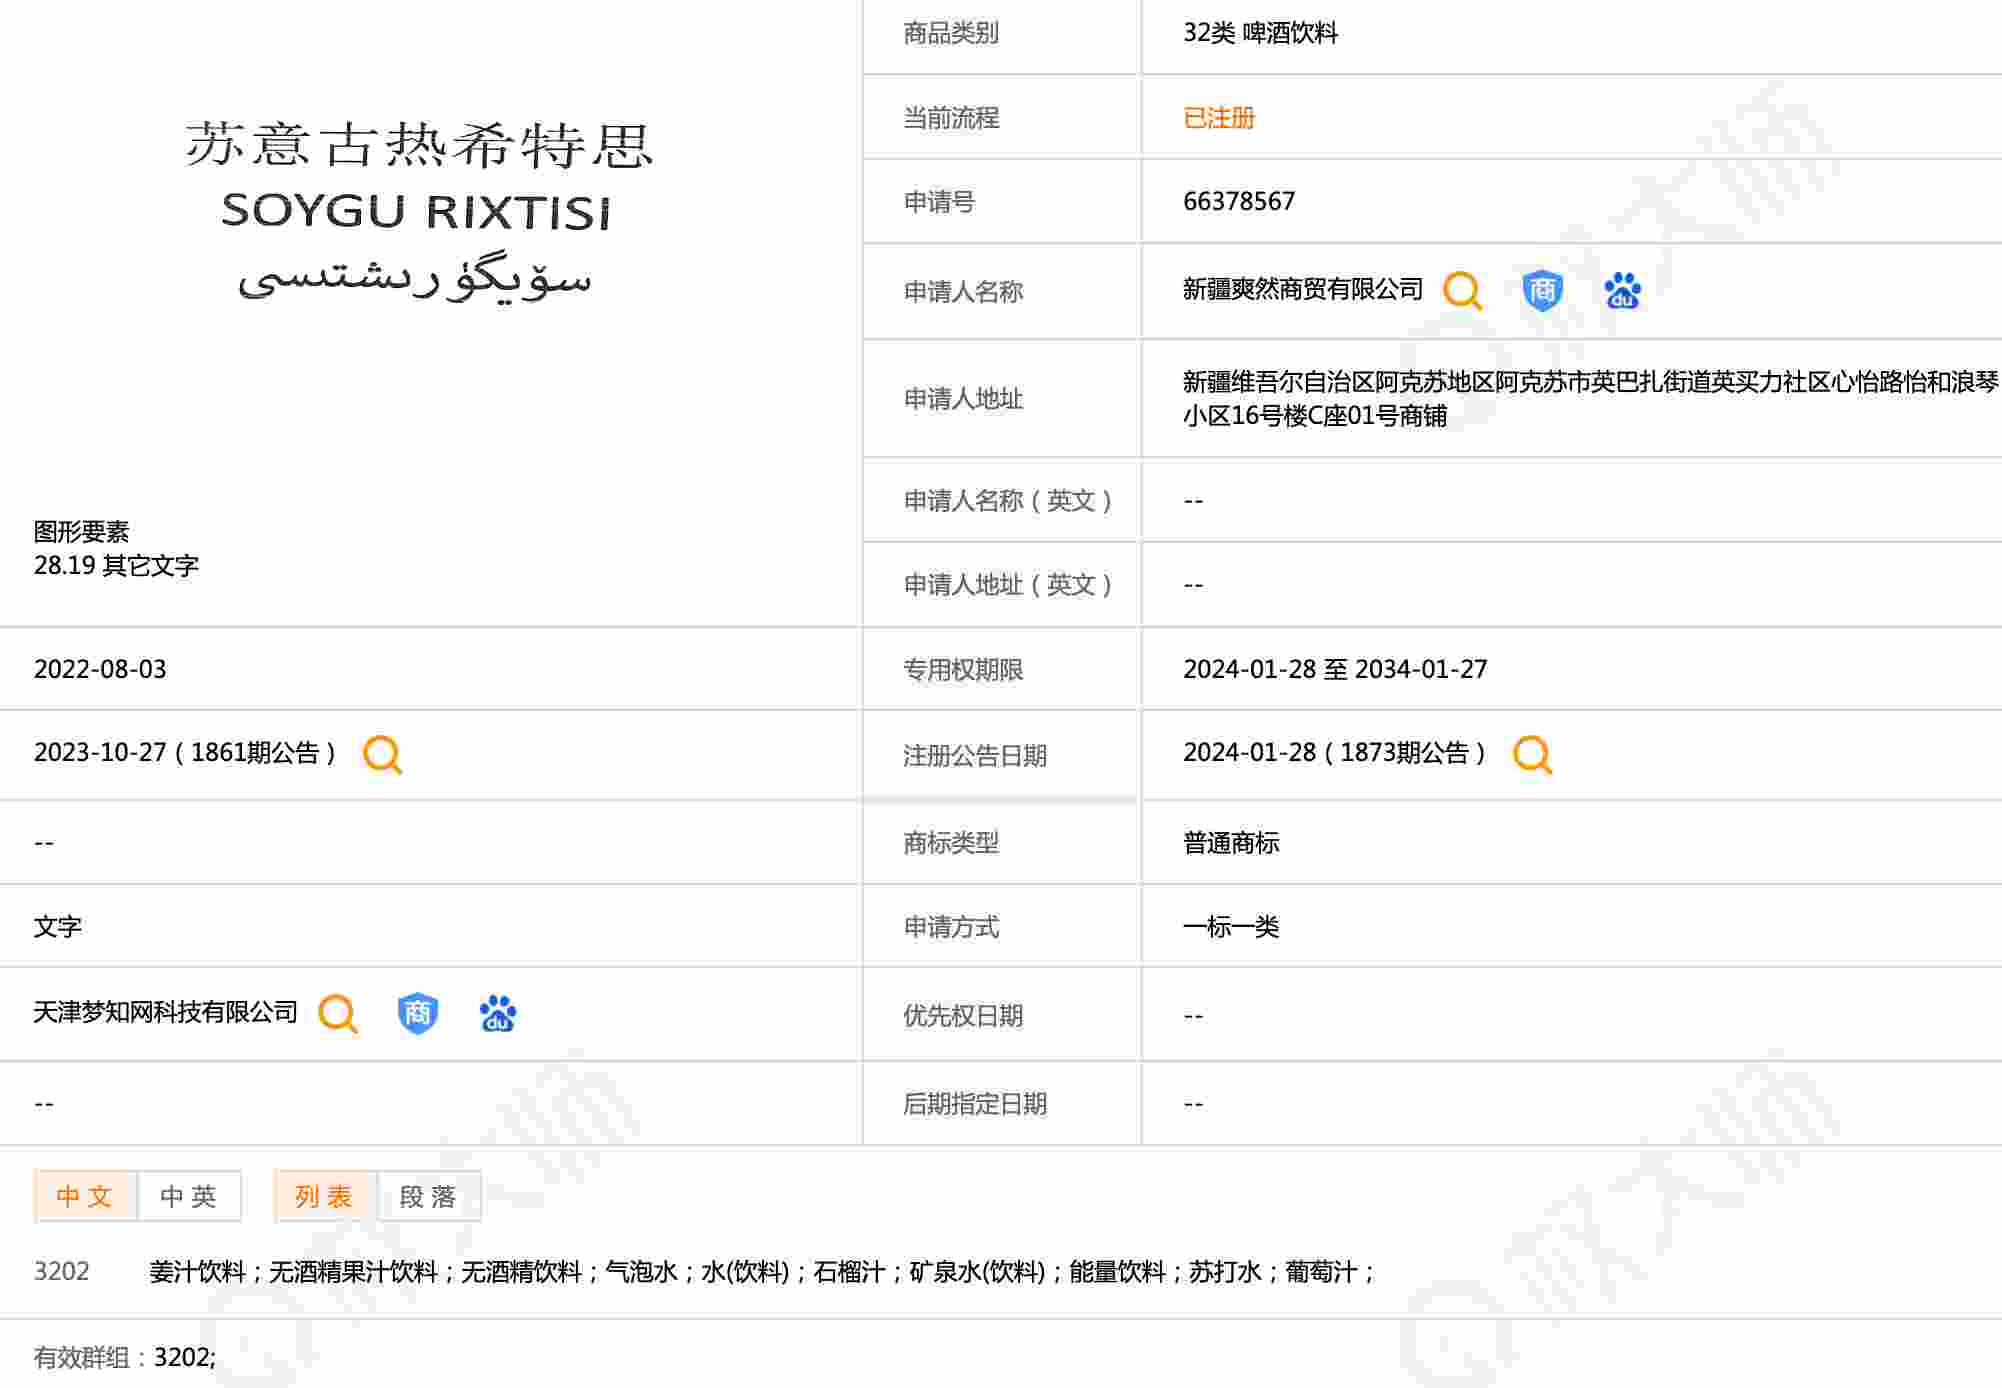Select 列表 display mode
Screen dimensions: 2002x1388
325,1196
